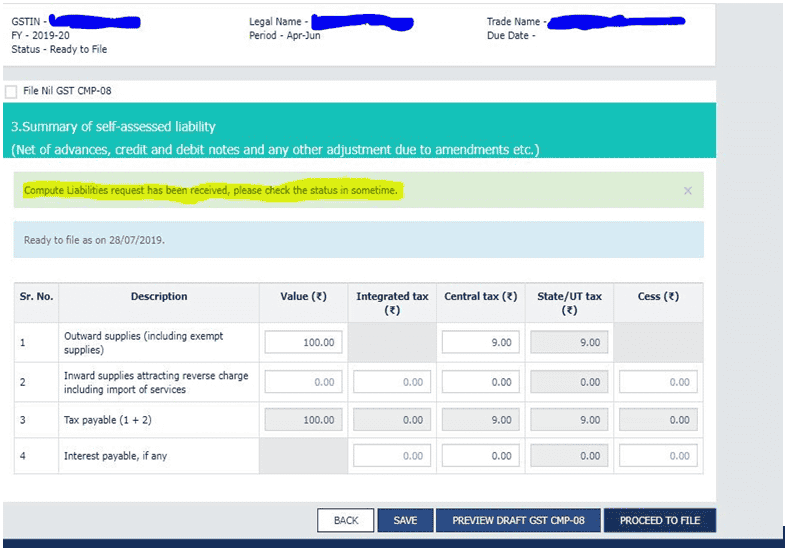Click PROCEED TO FILE button
The image size is (785, 551).
click(659, 520)
